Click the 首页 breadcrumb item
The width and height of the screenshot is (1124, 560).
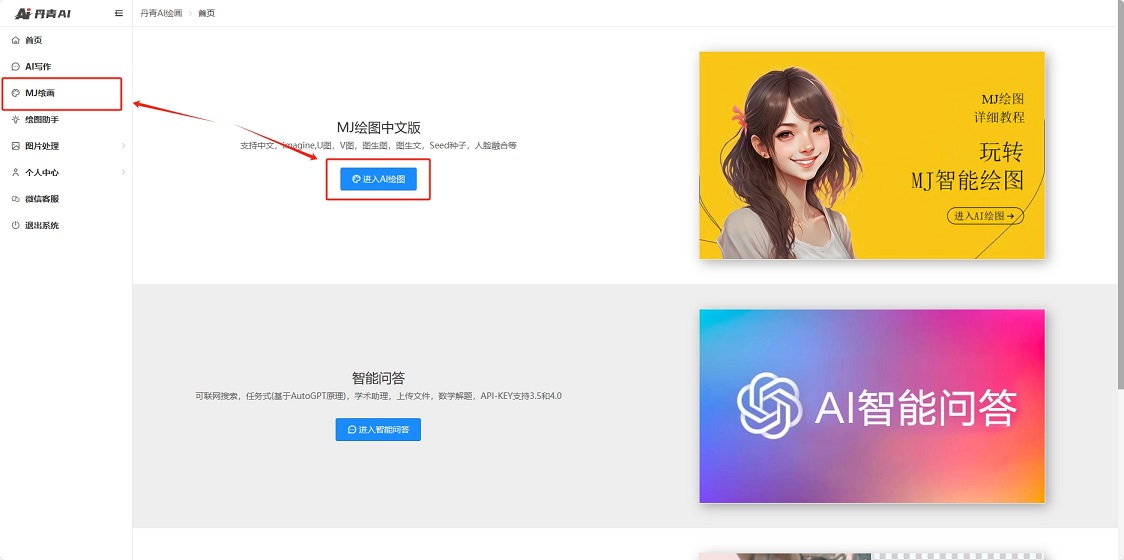206,13
